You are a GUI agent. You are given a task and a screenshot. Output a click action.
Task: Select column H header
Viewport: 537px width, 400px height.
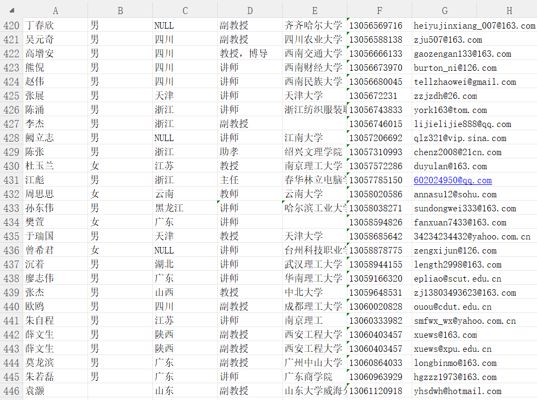point(509,11)
